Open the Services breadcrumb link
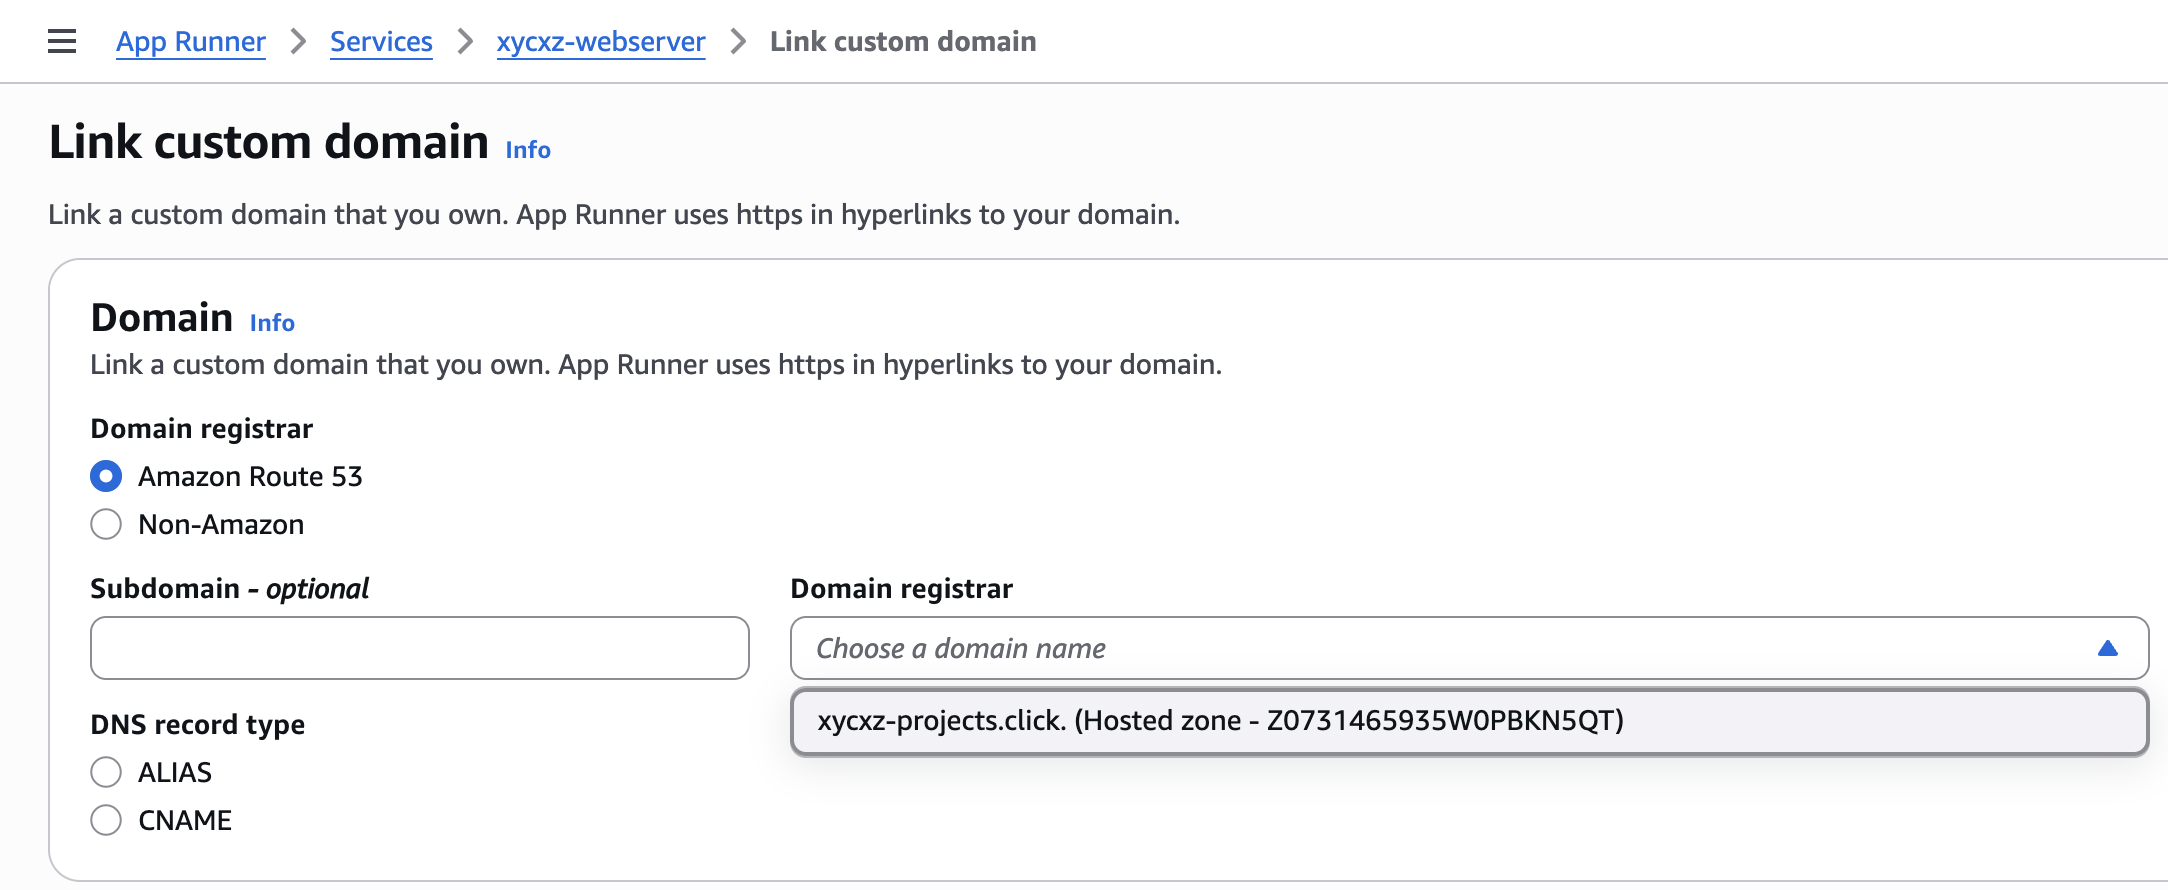Image resolution: width=2168 pixels, height=890 pixels. pos(381,41)
